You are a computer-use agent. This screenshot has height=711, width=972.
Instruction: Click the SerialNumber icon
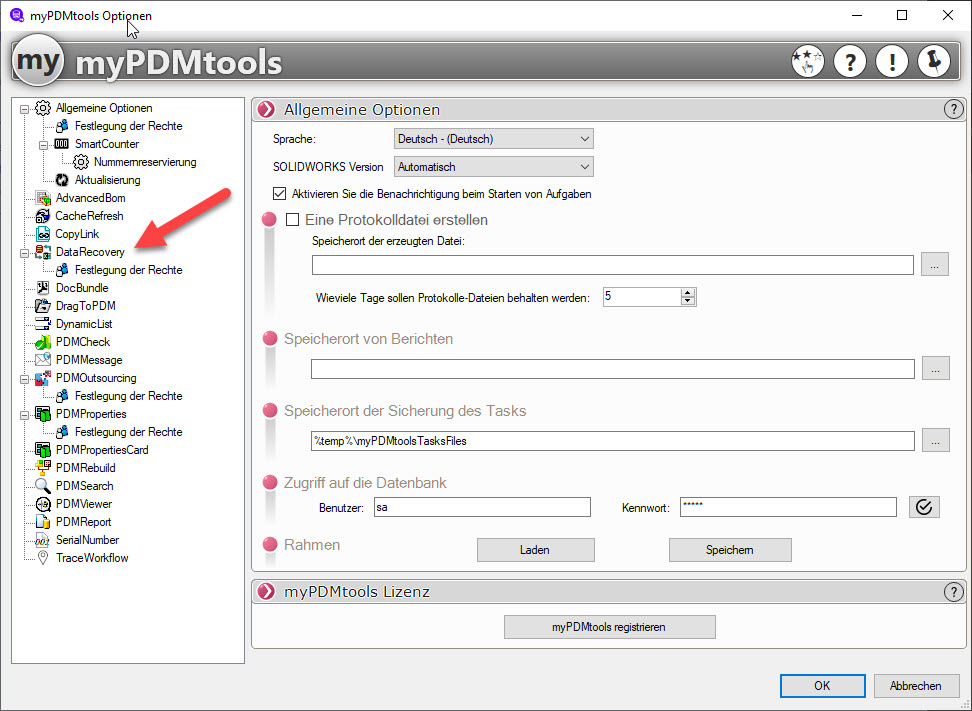pos(43,539)
